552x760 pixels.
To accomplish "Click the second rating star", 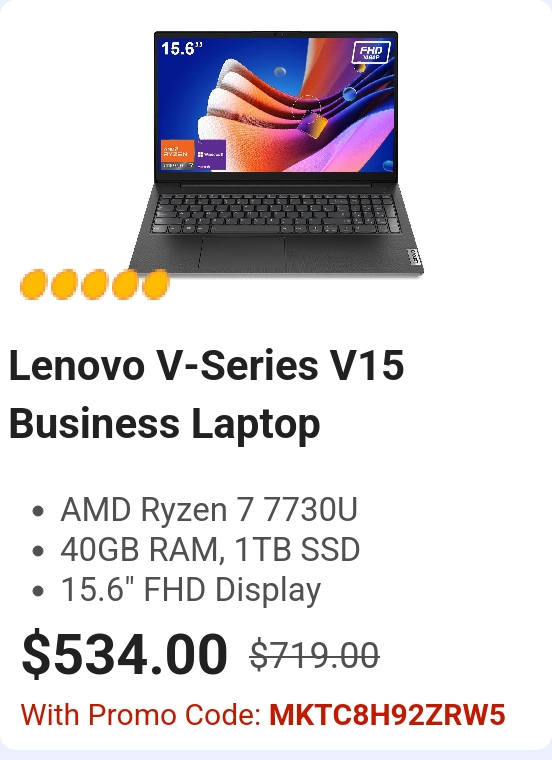I will tap(64, 285).
